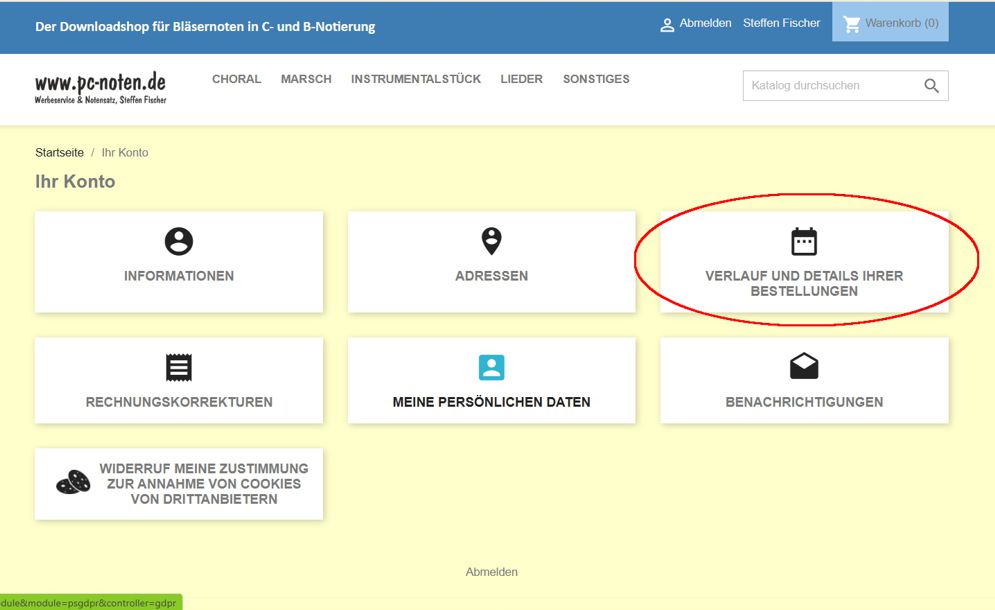Open the Steffen Fischer account link
This screenshot has width=995, height=610.
(x=781, y=23)
